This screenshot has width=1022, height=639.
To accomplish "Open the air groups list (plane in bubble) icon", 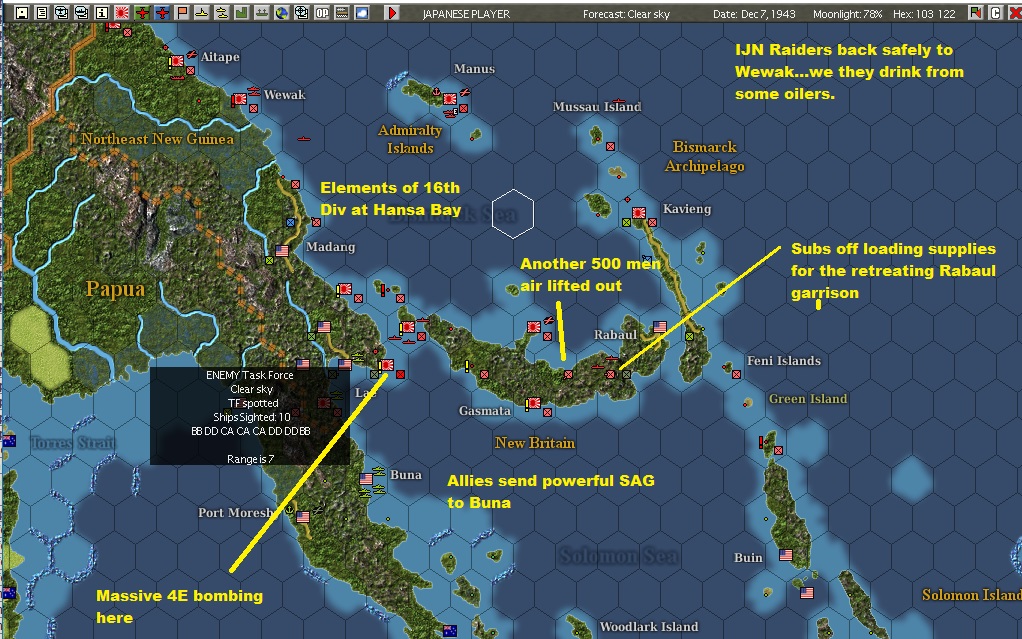I will click(62, 12).
